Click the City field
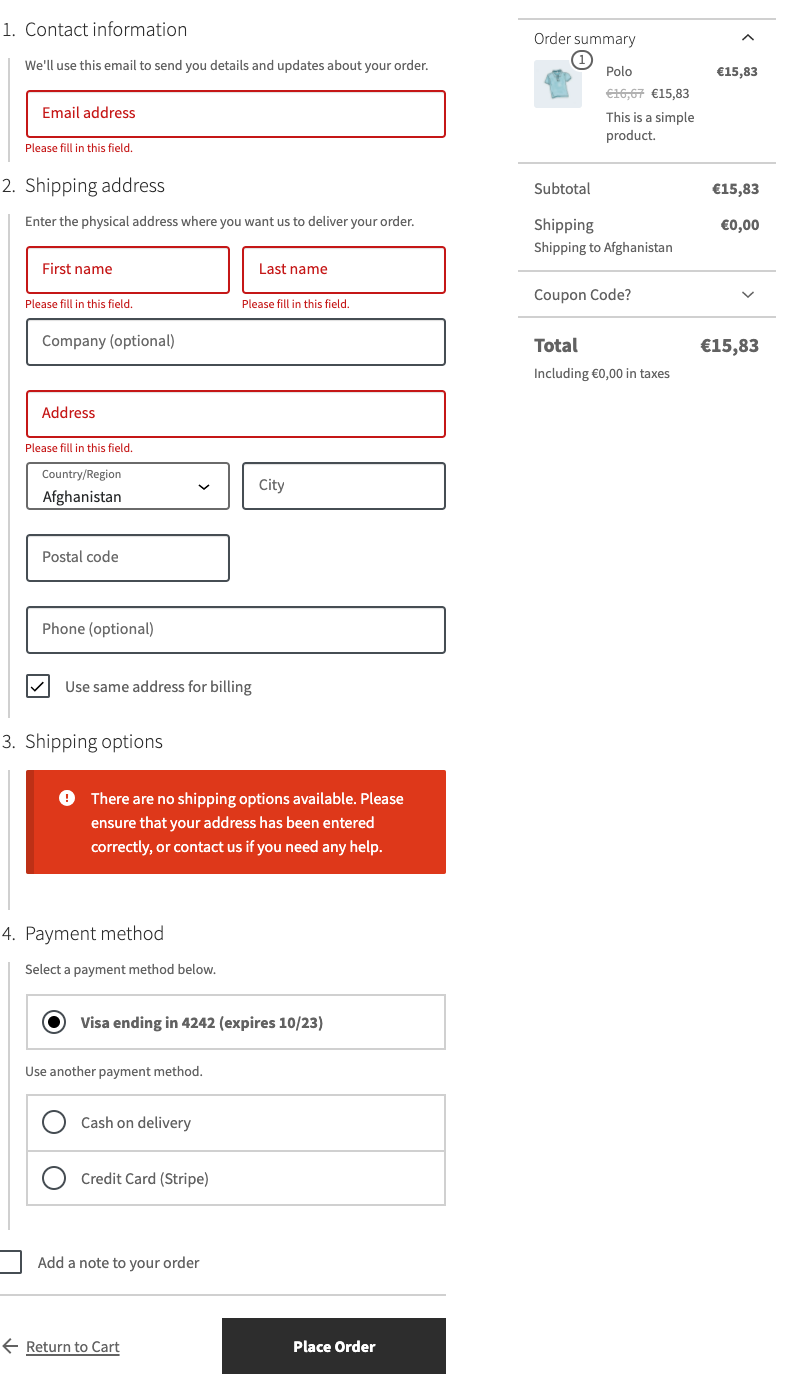The height and width of the screenshot is (1384, 786). pyautogui.click(x=343, y=486)
